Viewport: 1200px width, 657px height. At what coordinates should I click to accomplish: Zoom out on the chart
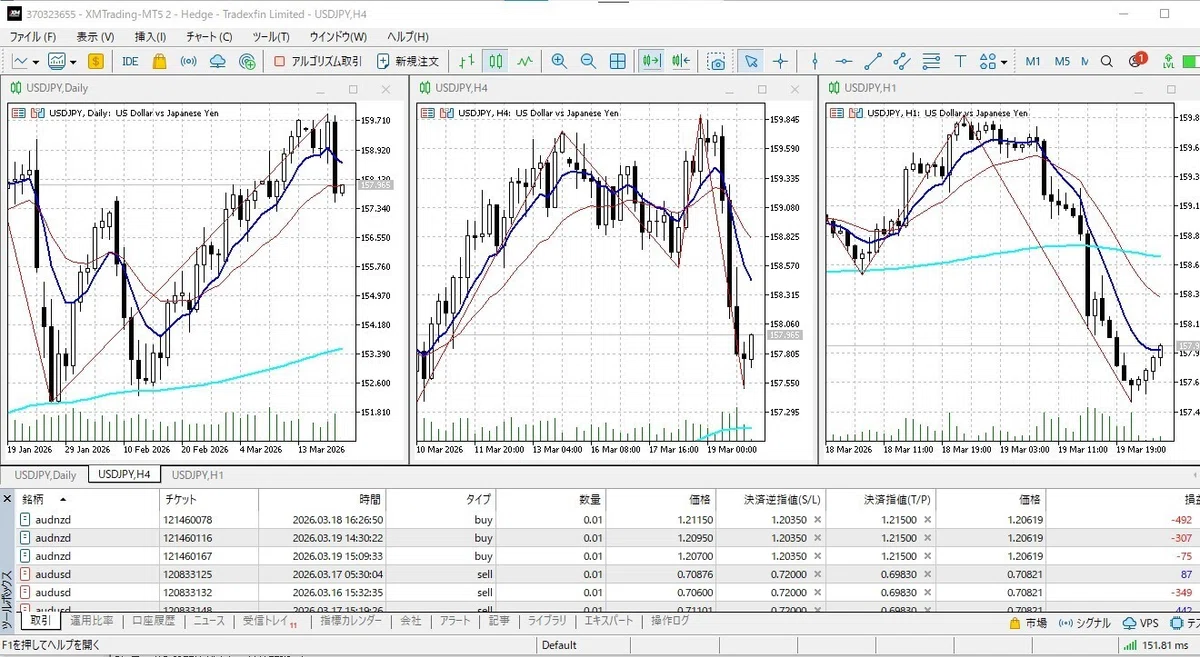[587, 61]
